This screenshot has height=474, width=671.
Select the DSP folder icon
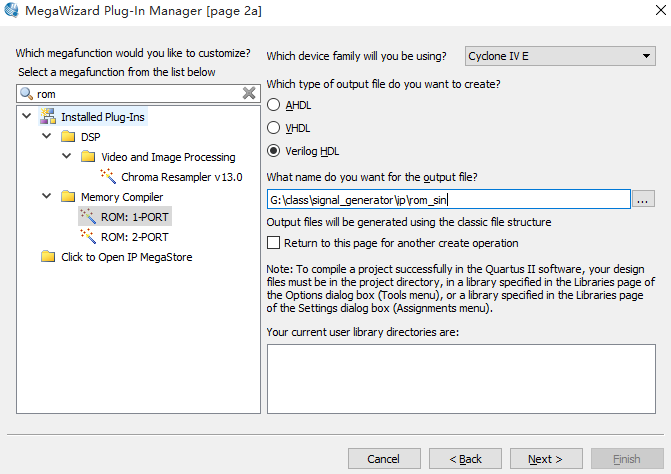pos(68,136)
